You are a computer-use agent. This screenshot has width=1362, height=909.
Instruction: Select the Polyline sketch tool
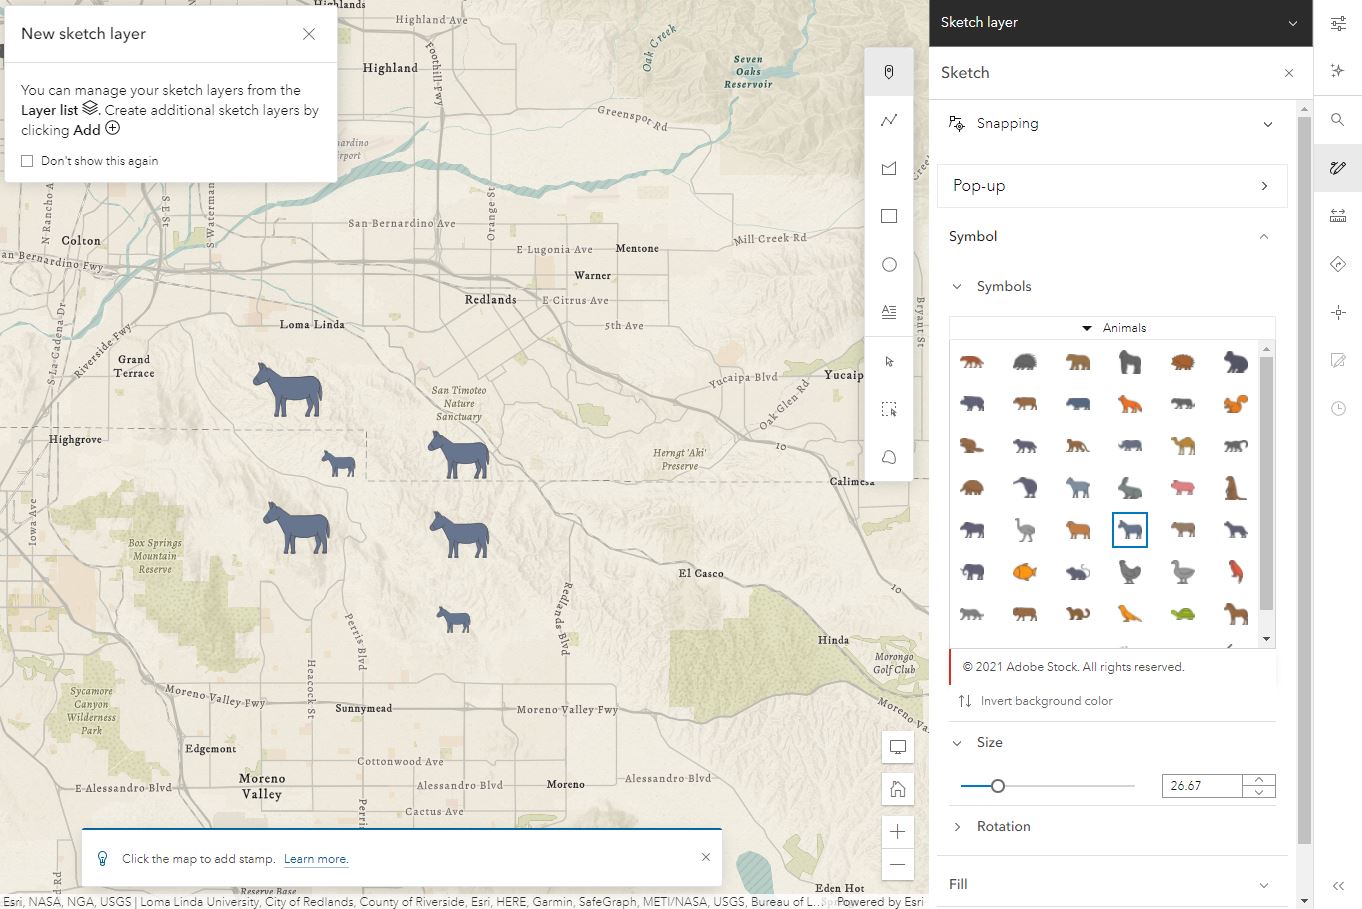coord(888,119)
